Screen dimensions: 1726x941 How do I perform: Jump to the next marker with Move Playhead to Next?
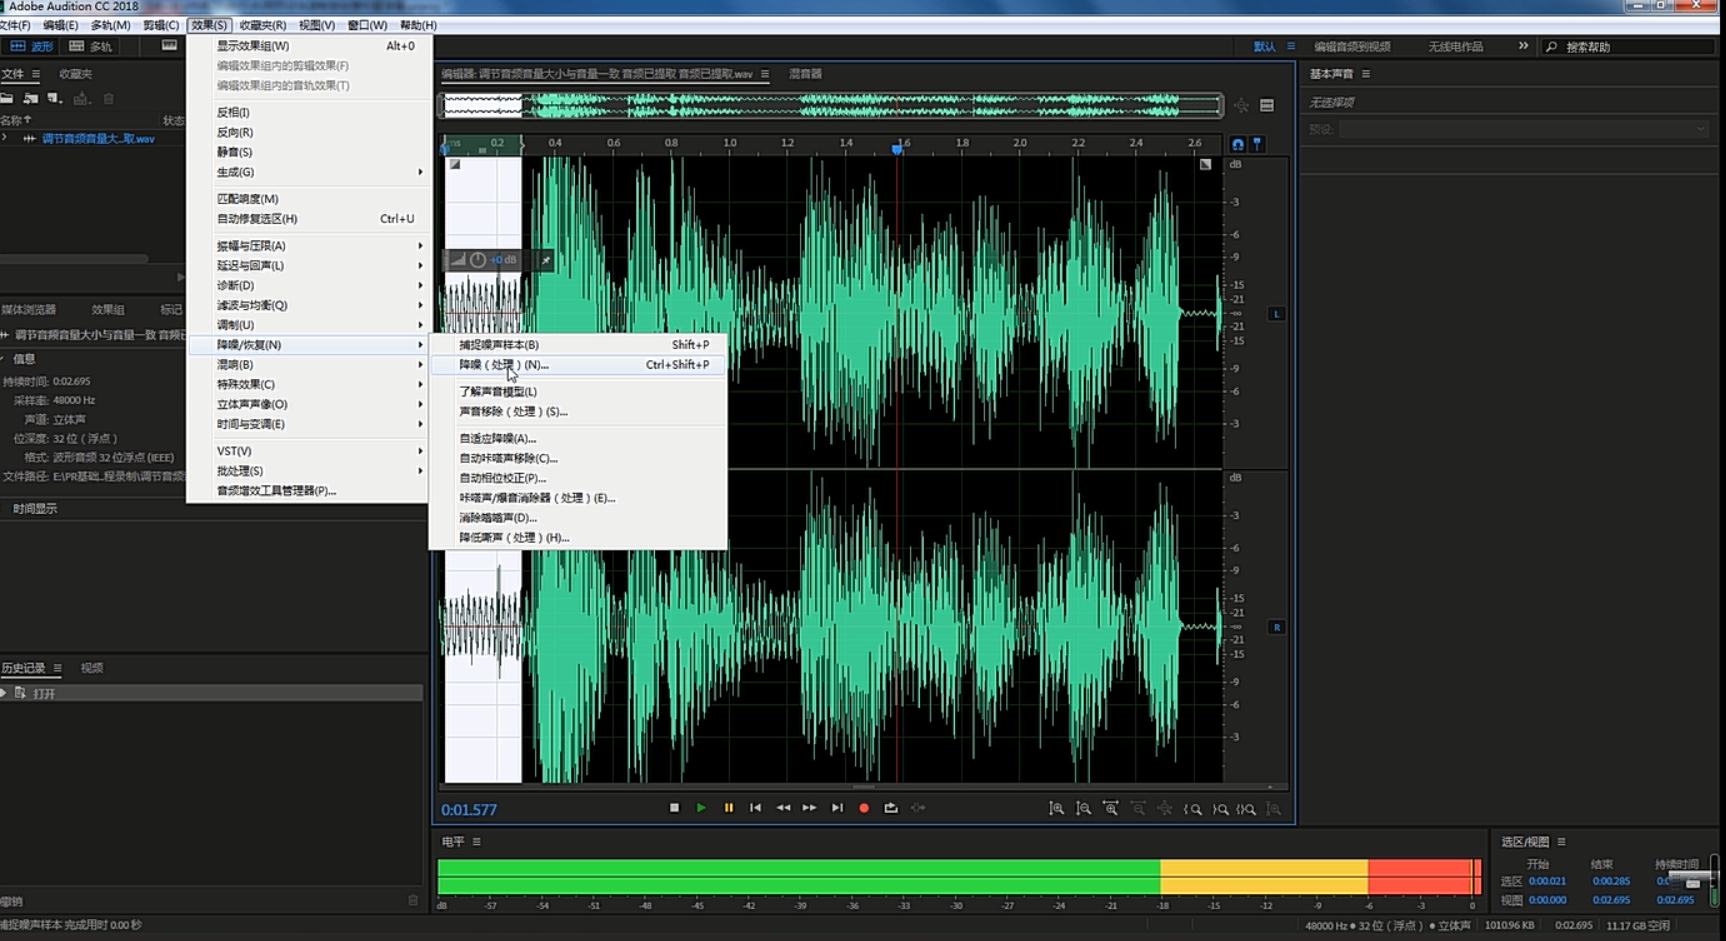click(x=837, y=808)
